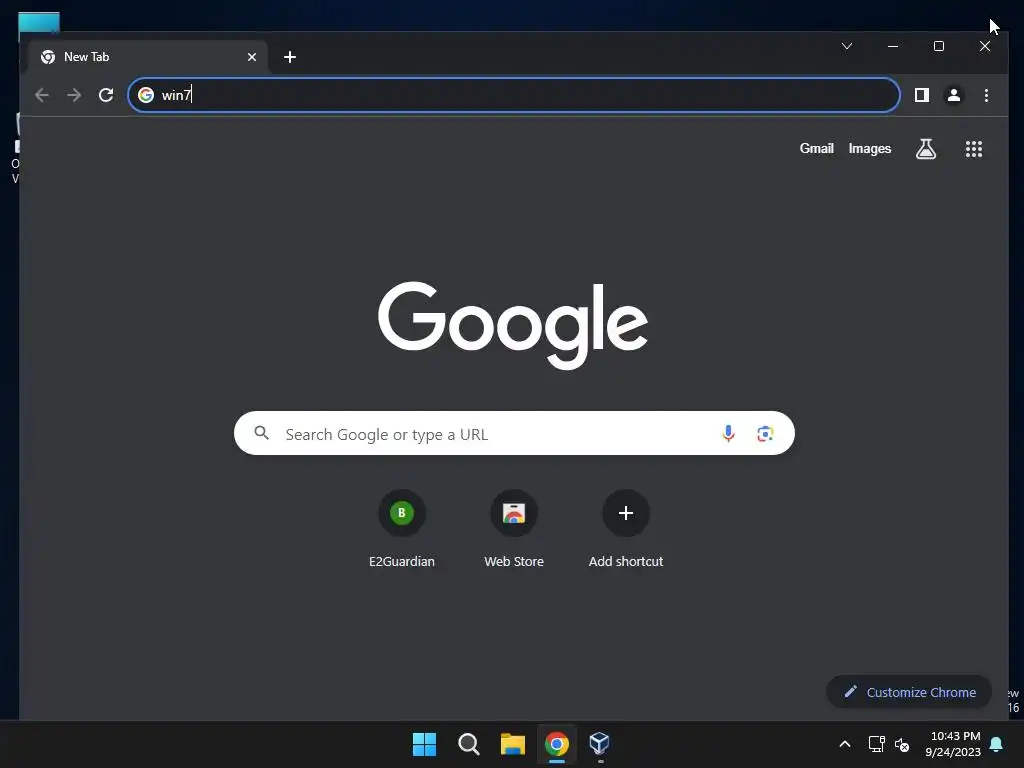Close the New Tab tab
The width and height of the screenshot is (1024, 768).
tap(252, 57)
